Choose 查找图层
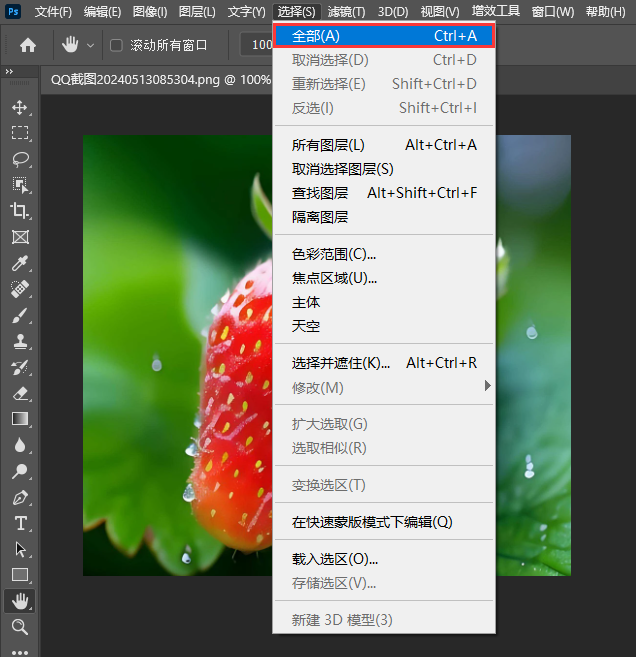636x657 pixels. [x=384, y=193]
